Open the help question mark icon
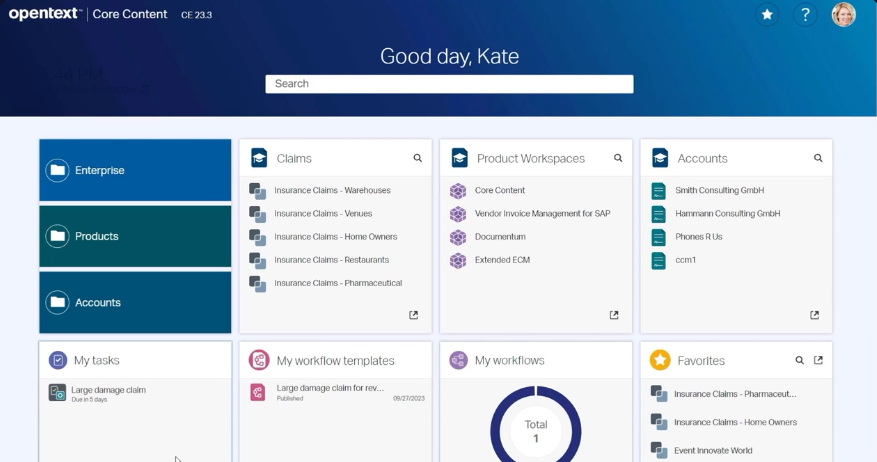The image size is (877, 462). pyautogui.click(x=805, y=15)
